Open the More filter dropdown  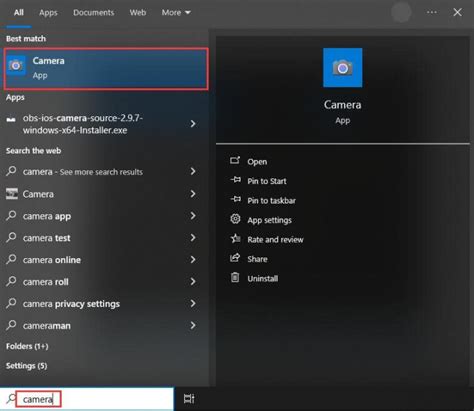176,13
